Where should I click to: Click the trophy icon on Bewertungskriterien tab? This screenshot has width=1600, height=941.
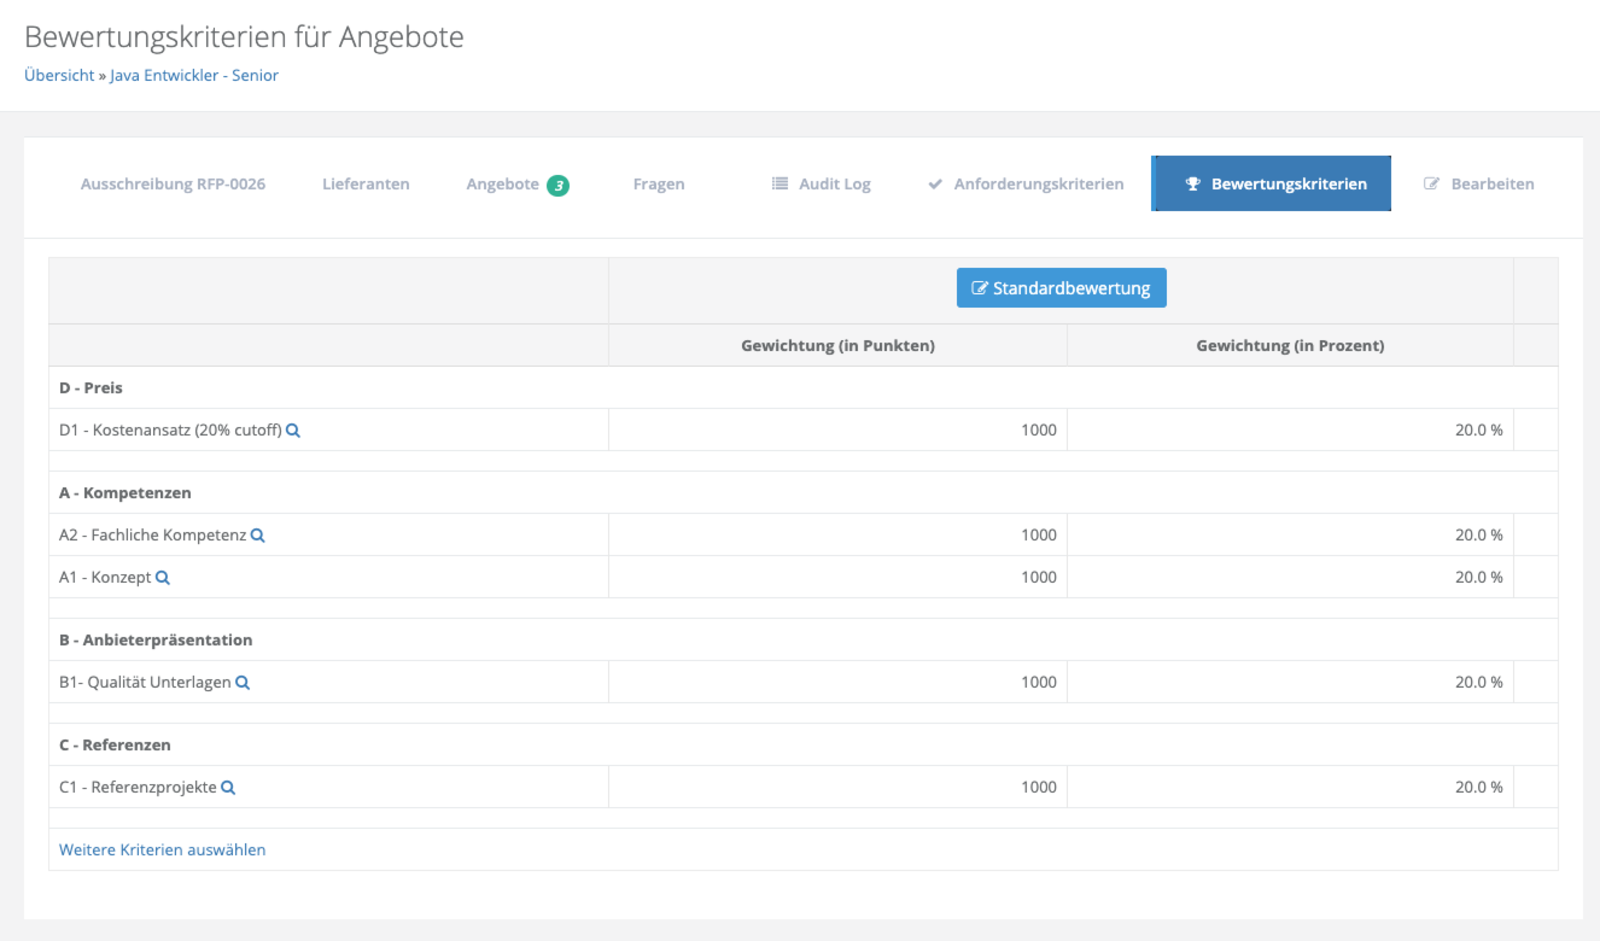[x=1192, y=184]
